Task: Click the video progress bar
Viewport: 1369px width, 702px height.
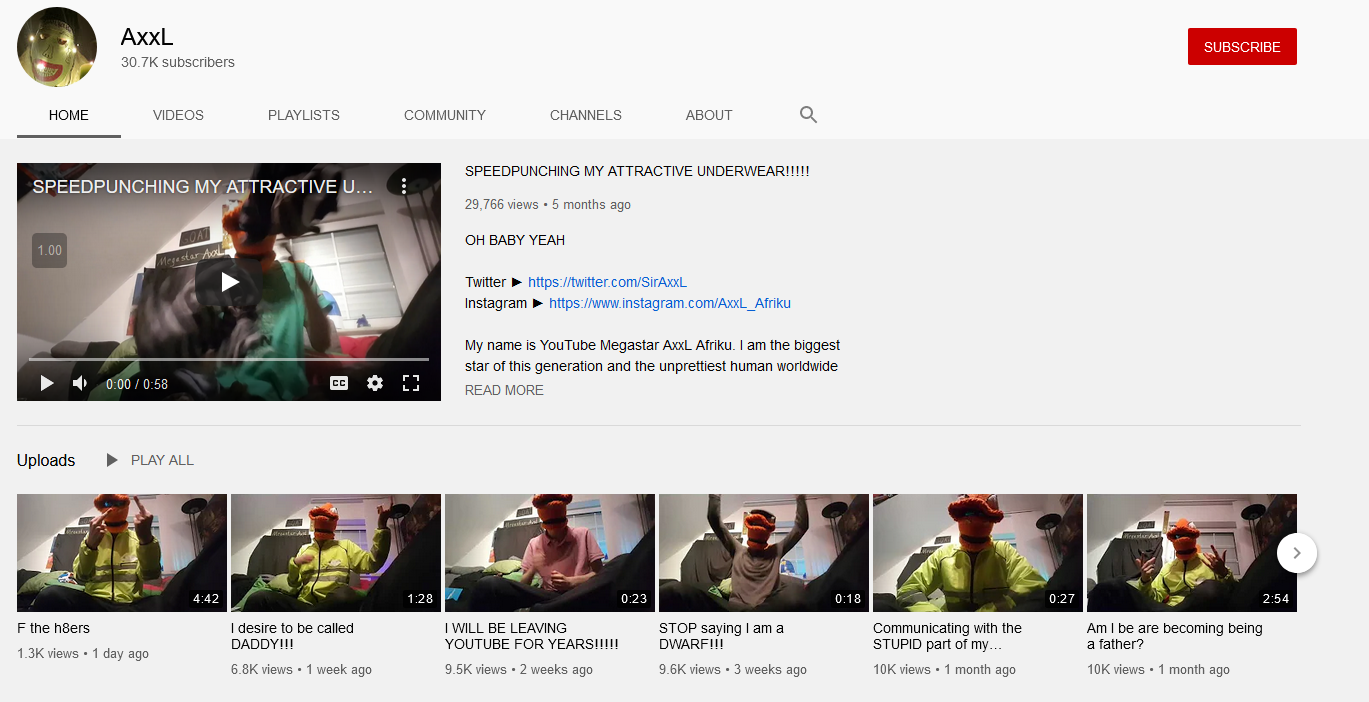Action: [x=229, y=358]
